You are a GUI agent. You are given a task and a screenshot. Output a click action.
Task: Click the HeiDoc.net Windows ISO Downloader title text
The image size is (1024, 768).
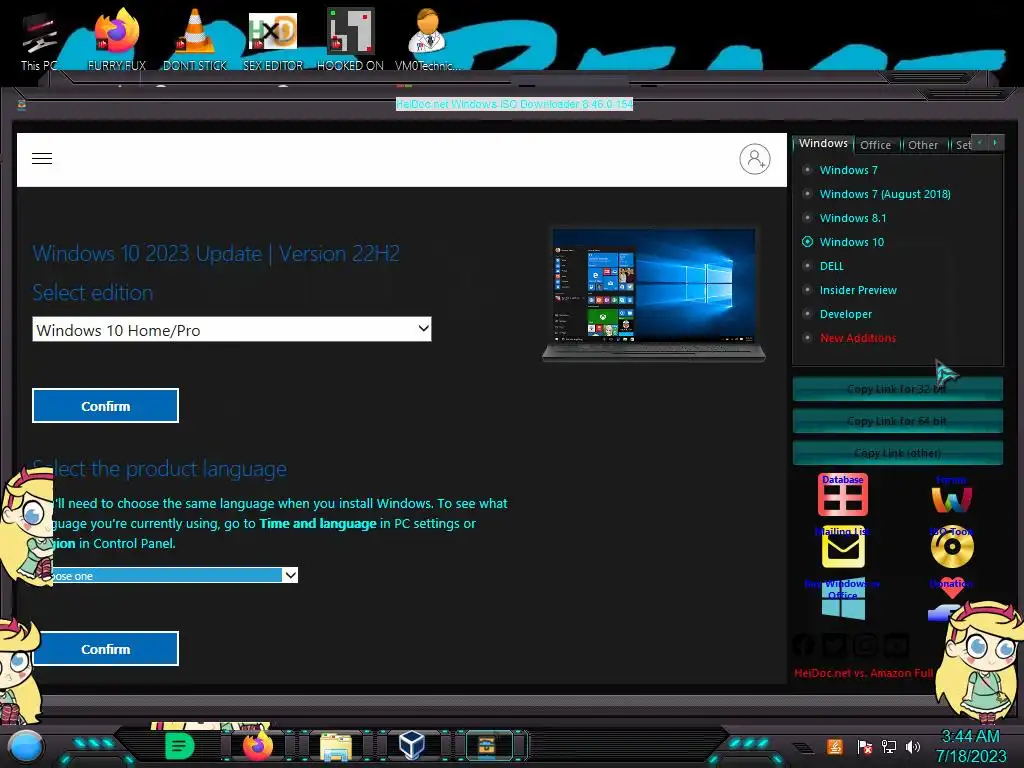514,104
